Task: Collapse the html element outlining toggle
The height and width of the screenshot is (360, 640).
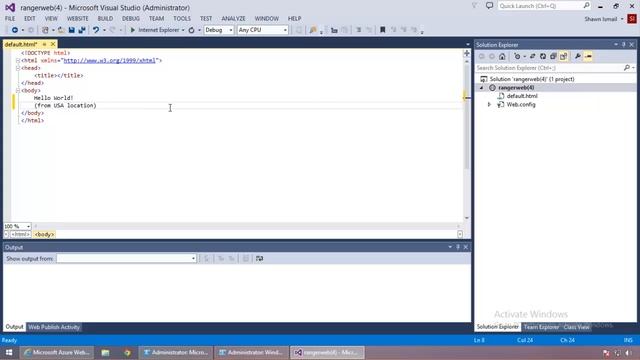Action: click(18, 60)
